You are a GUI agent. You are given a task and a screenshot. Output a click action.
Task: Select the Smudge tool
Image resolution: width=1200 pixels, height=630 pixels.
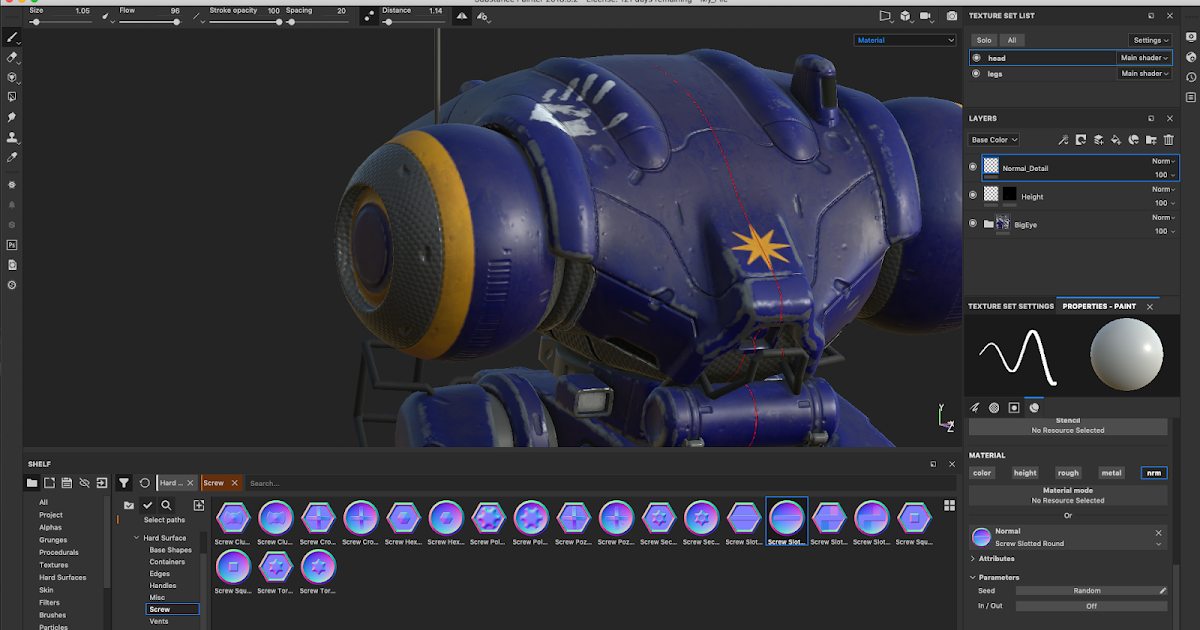click(x=12, y=115)
